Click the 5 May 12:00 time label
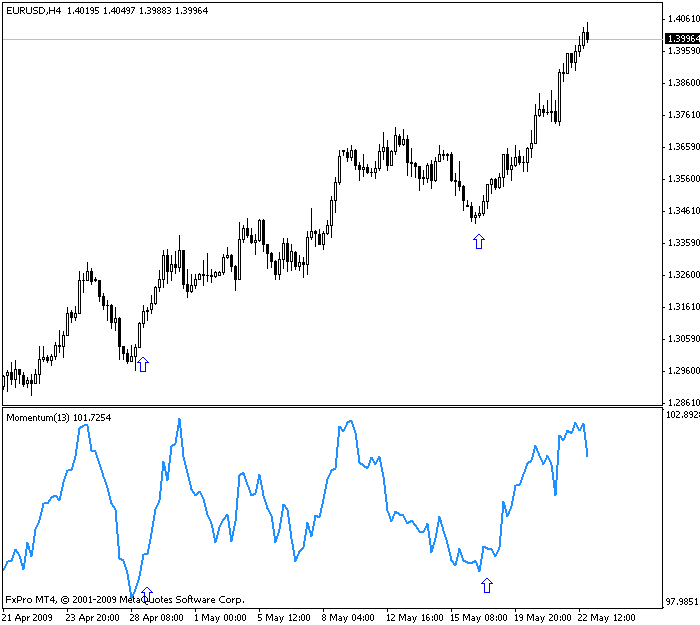The width and height of the screenshot is (700, 625). tap(284, 618)
